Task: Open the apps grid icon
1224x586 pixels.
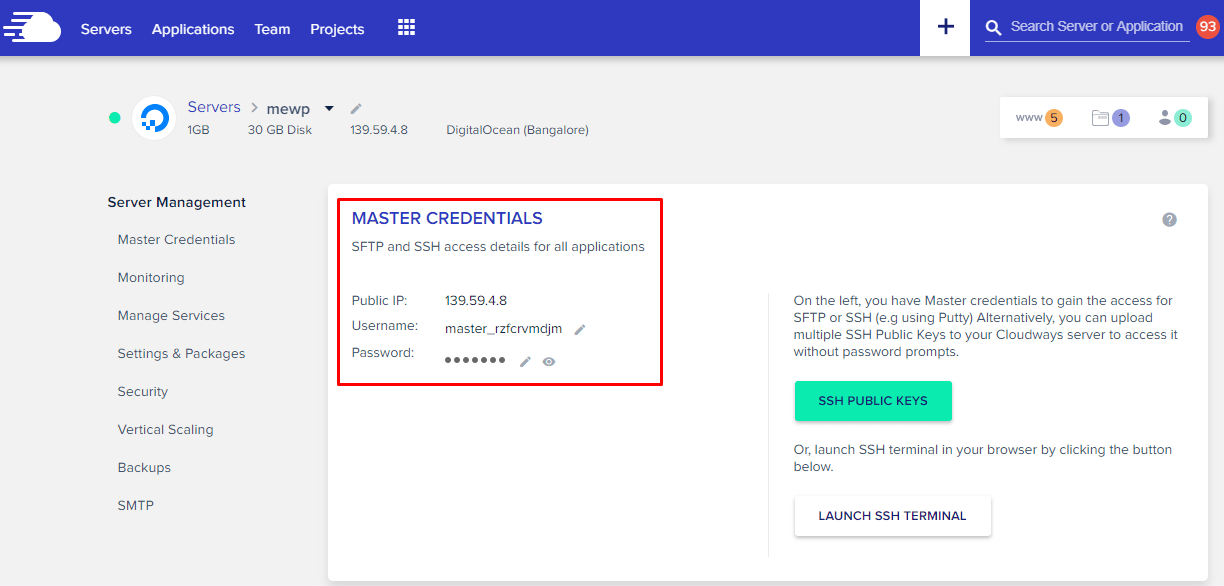Action: point(406,28)
